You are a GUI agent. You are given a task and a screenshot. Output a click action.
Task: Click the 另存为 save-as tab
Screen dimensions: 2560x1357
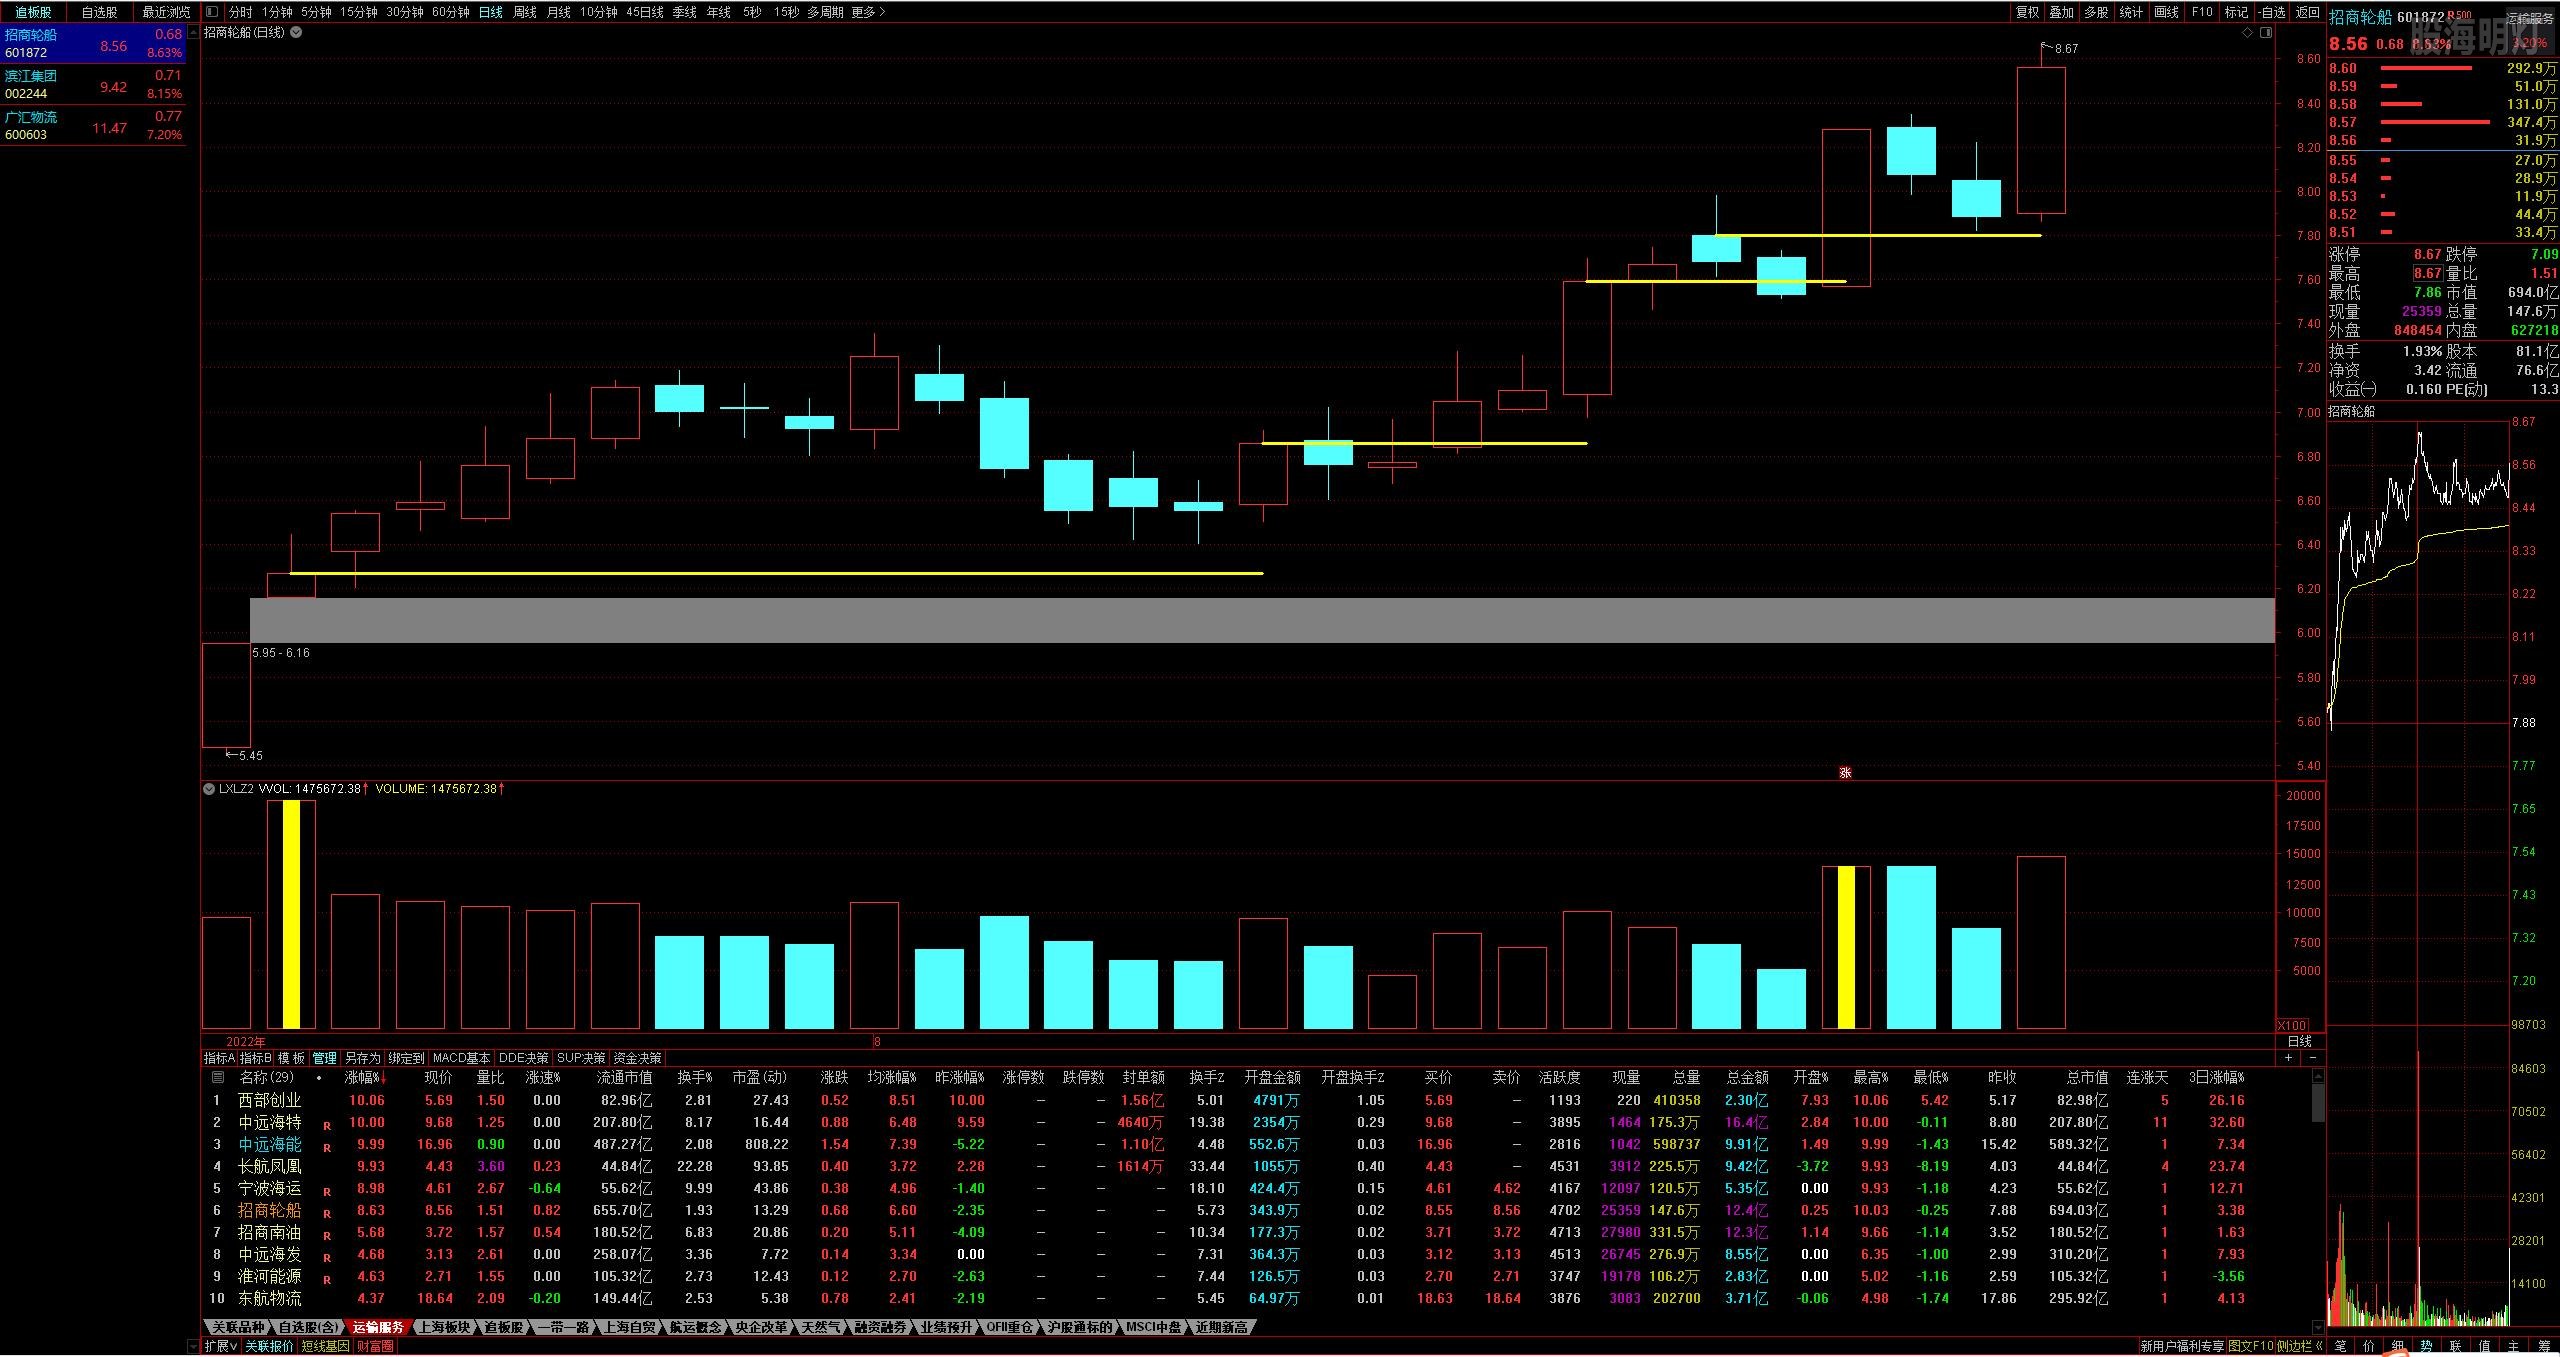(362, 1058)
